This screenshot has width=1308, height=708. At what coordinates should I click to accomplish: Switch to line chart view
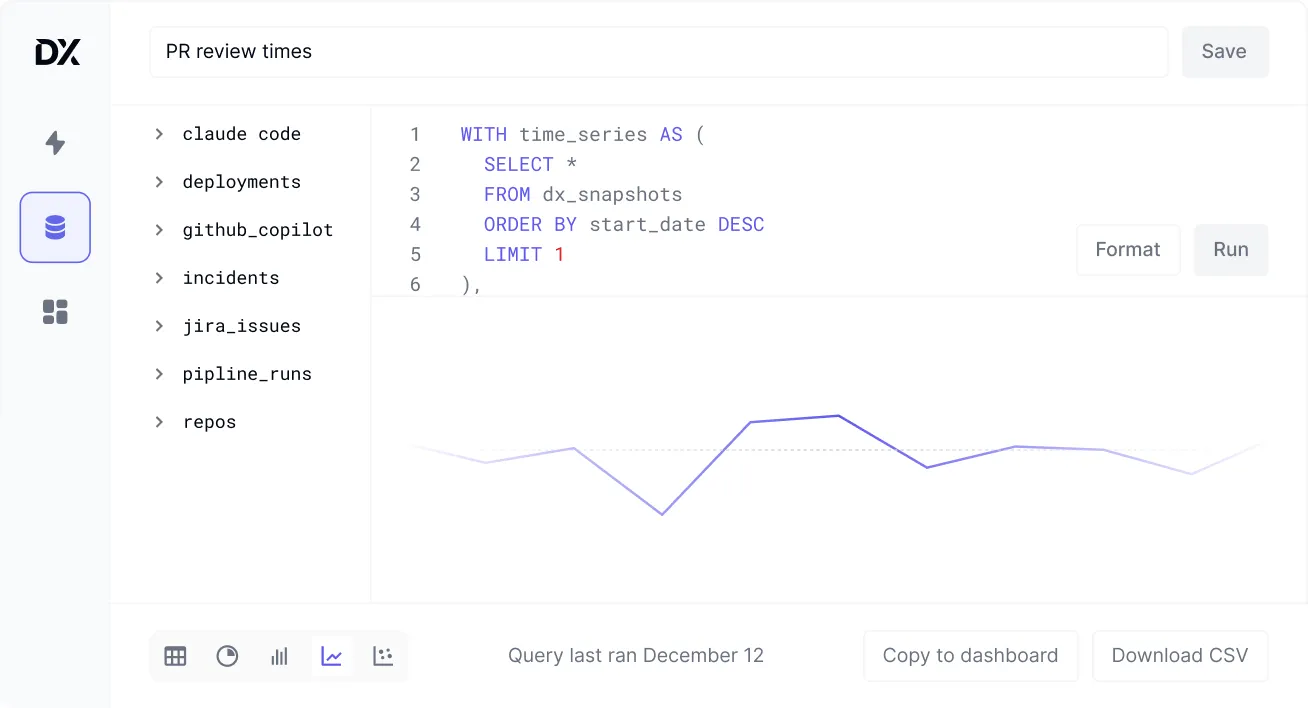[331, 656]
